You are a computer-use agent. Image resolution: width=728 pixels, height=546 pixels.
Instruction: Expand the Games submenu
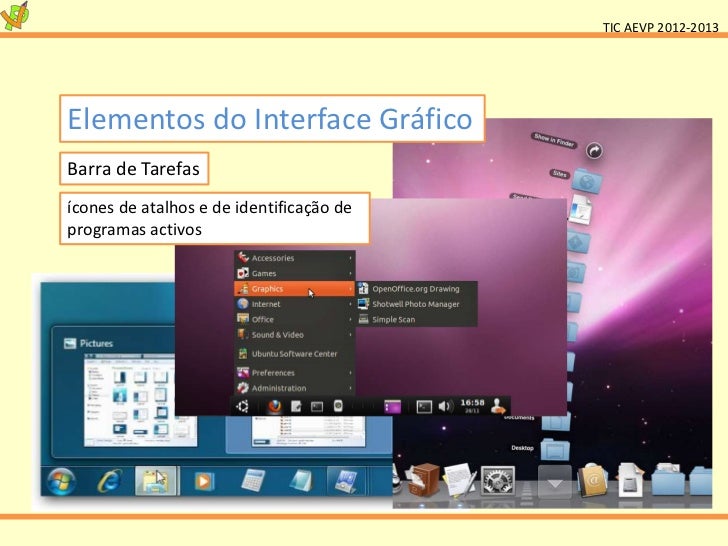click(295, 273)
